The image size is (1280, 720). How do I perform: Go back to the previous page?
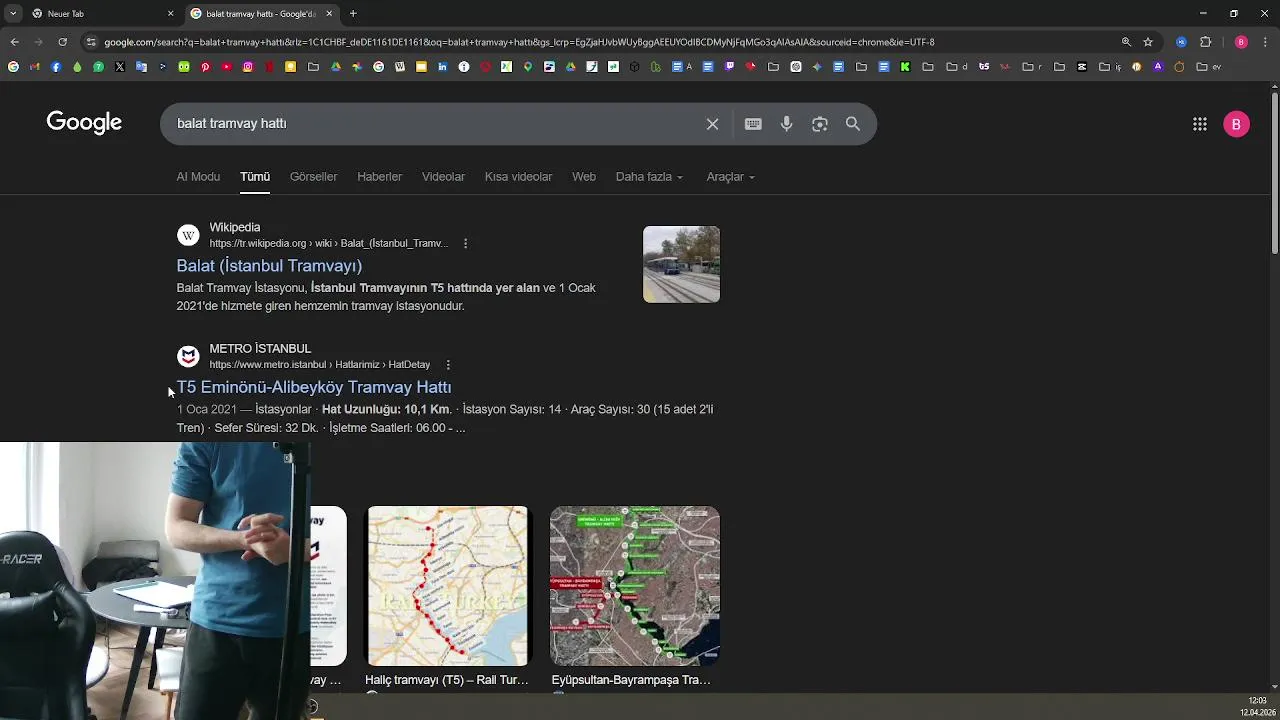pyautogui.click(x=14, y=42)
